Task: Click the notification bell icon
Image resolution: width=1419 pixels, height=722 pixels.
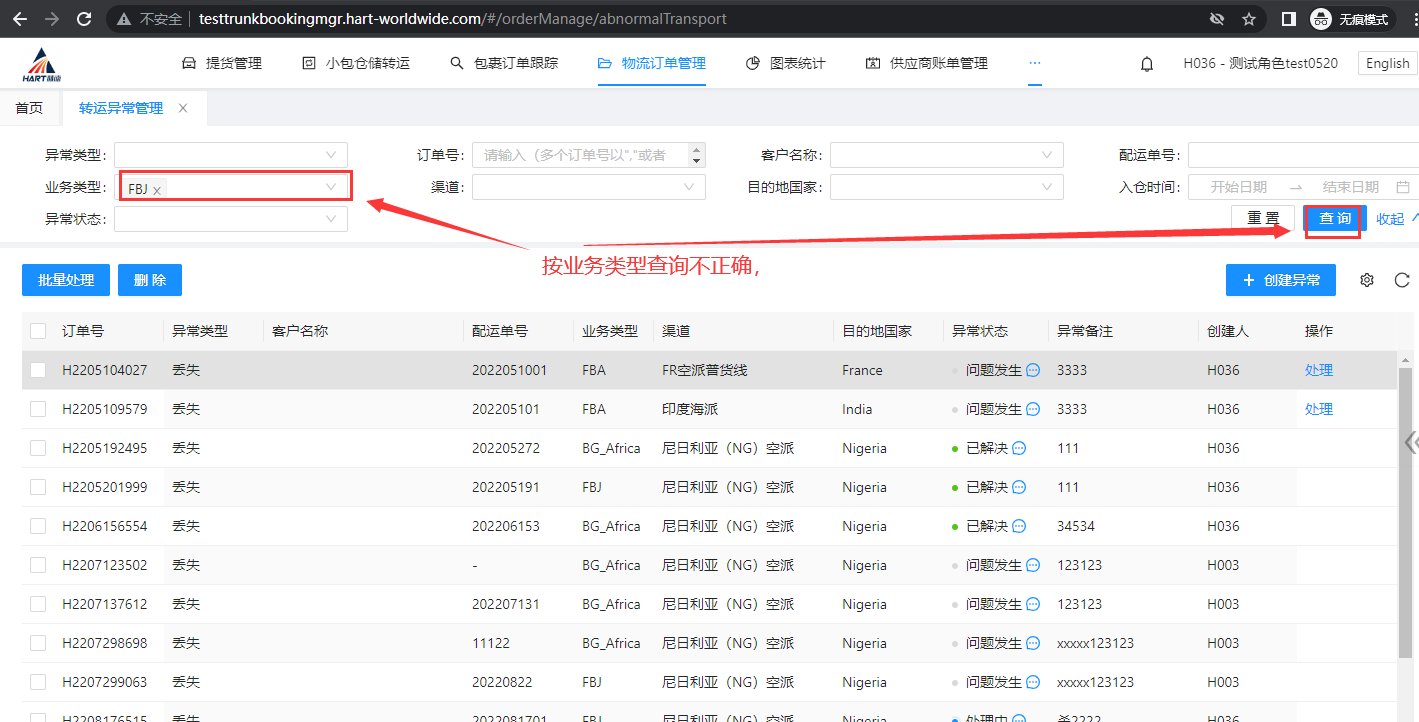Action: click(1147, 64)
